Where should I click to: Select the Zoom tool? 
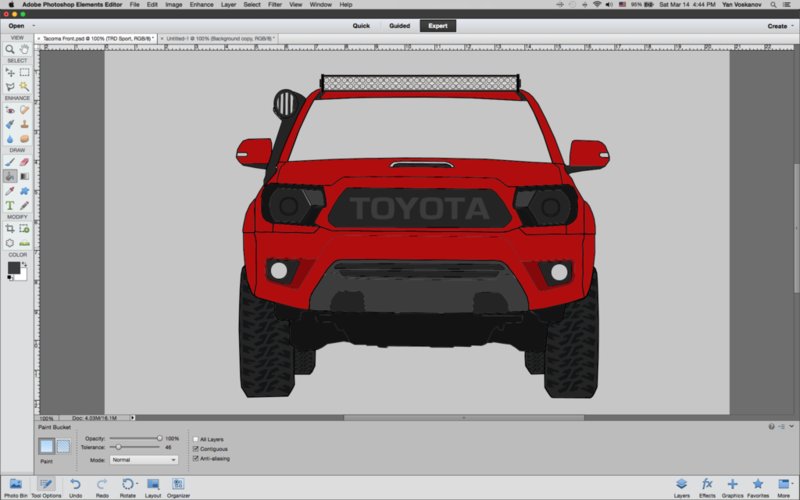point(10,49)
